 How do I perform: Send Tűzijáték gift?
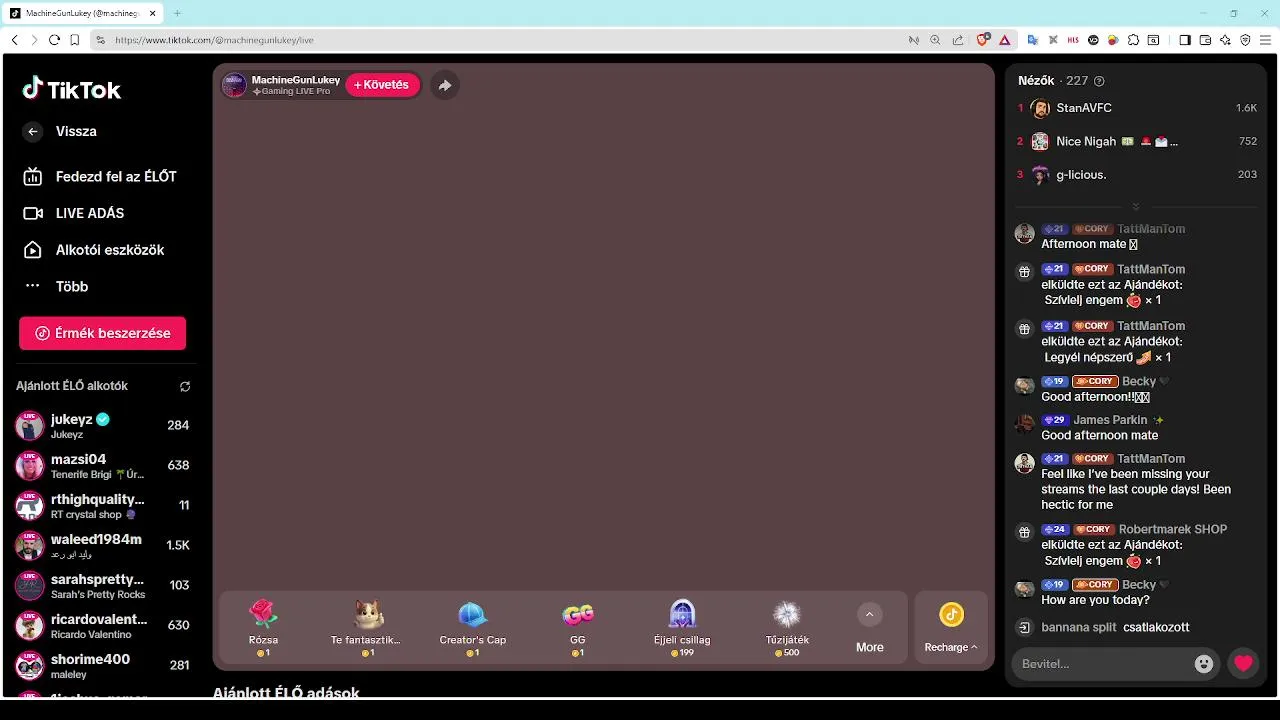[x=787, y=628]
